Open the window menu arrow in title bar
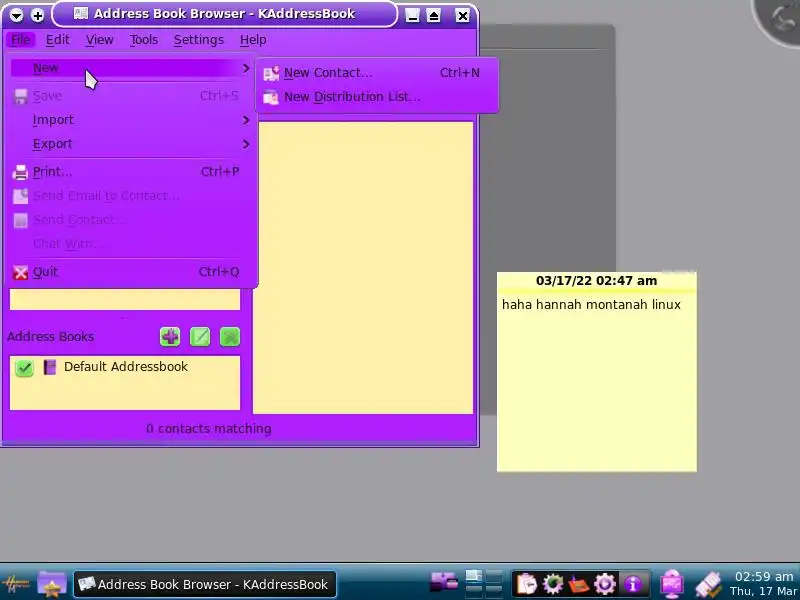 [x=16, y=15]
